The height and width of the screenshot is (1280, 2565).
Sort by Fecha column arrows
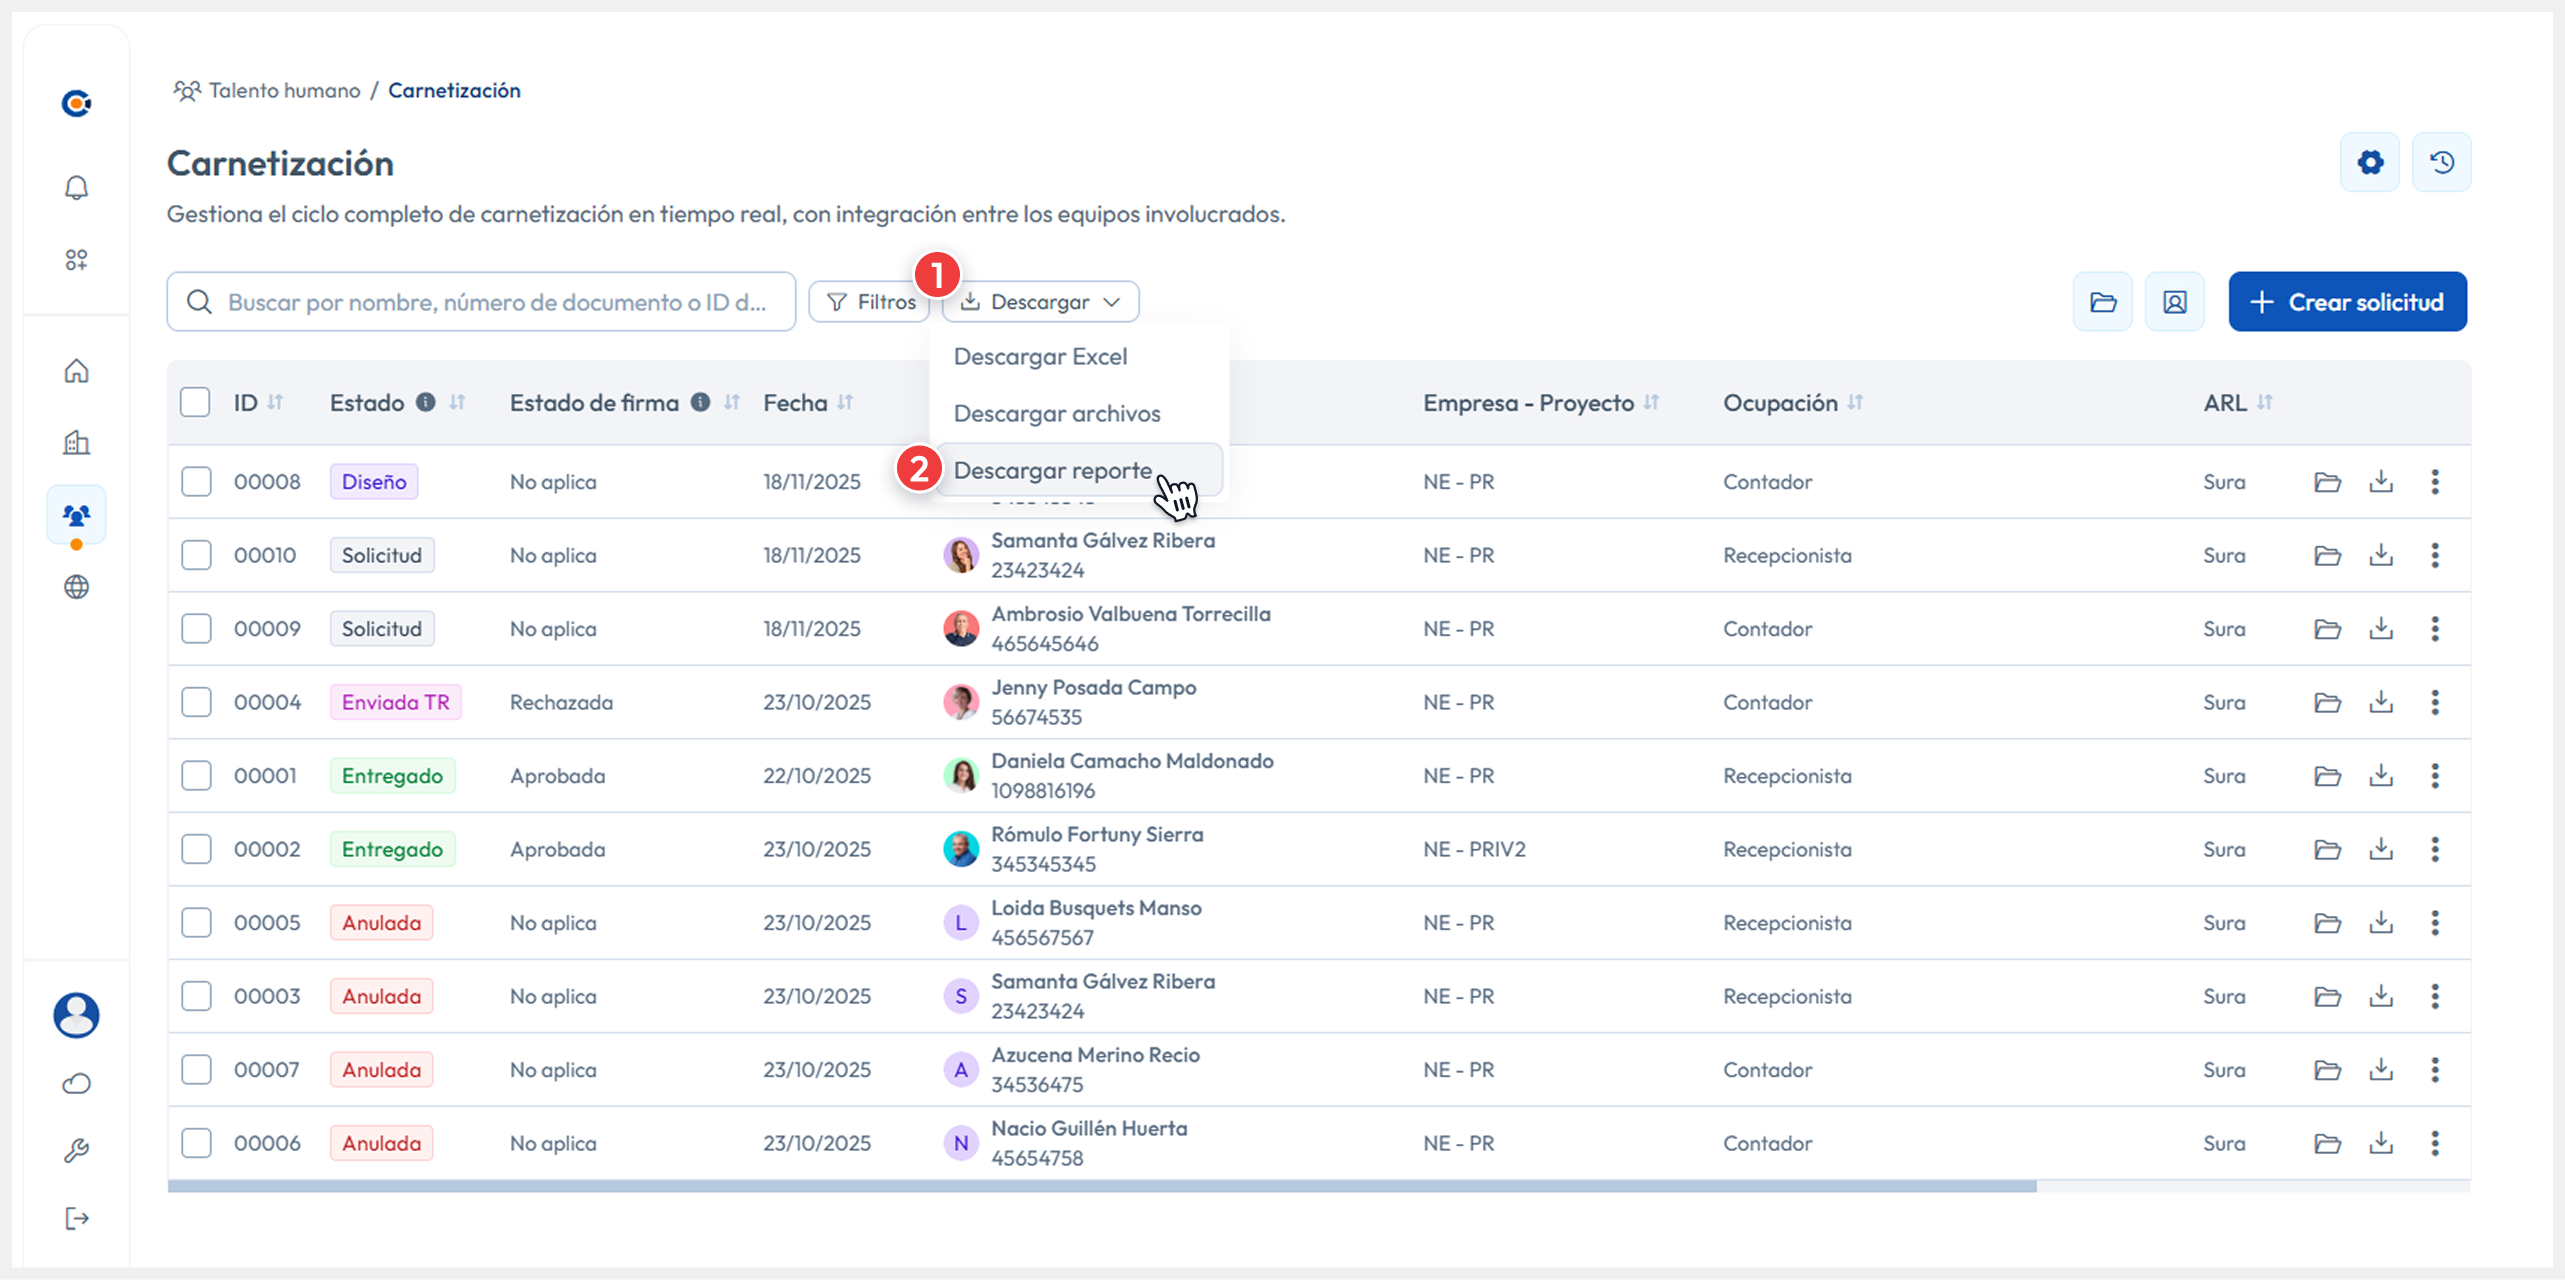click(846, 402)
